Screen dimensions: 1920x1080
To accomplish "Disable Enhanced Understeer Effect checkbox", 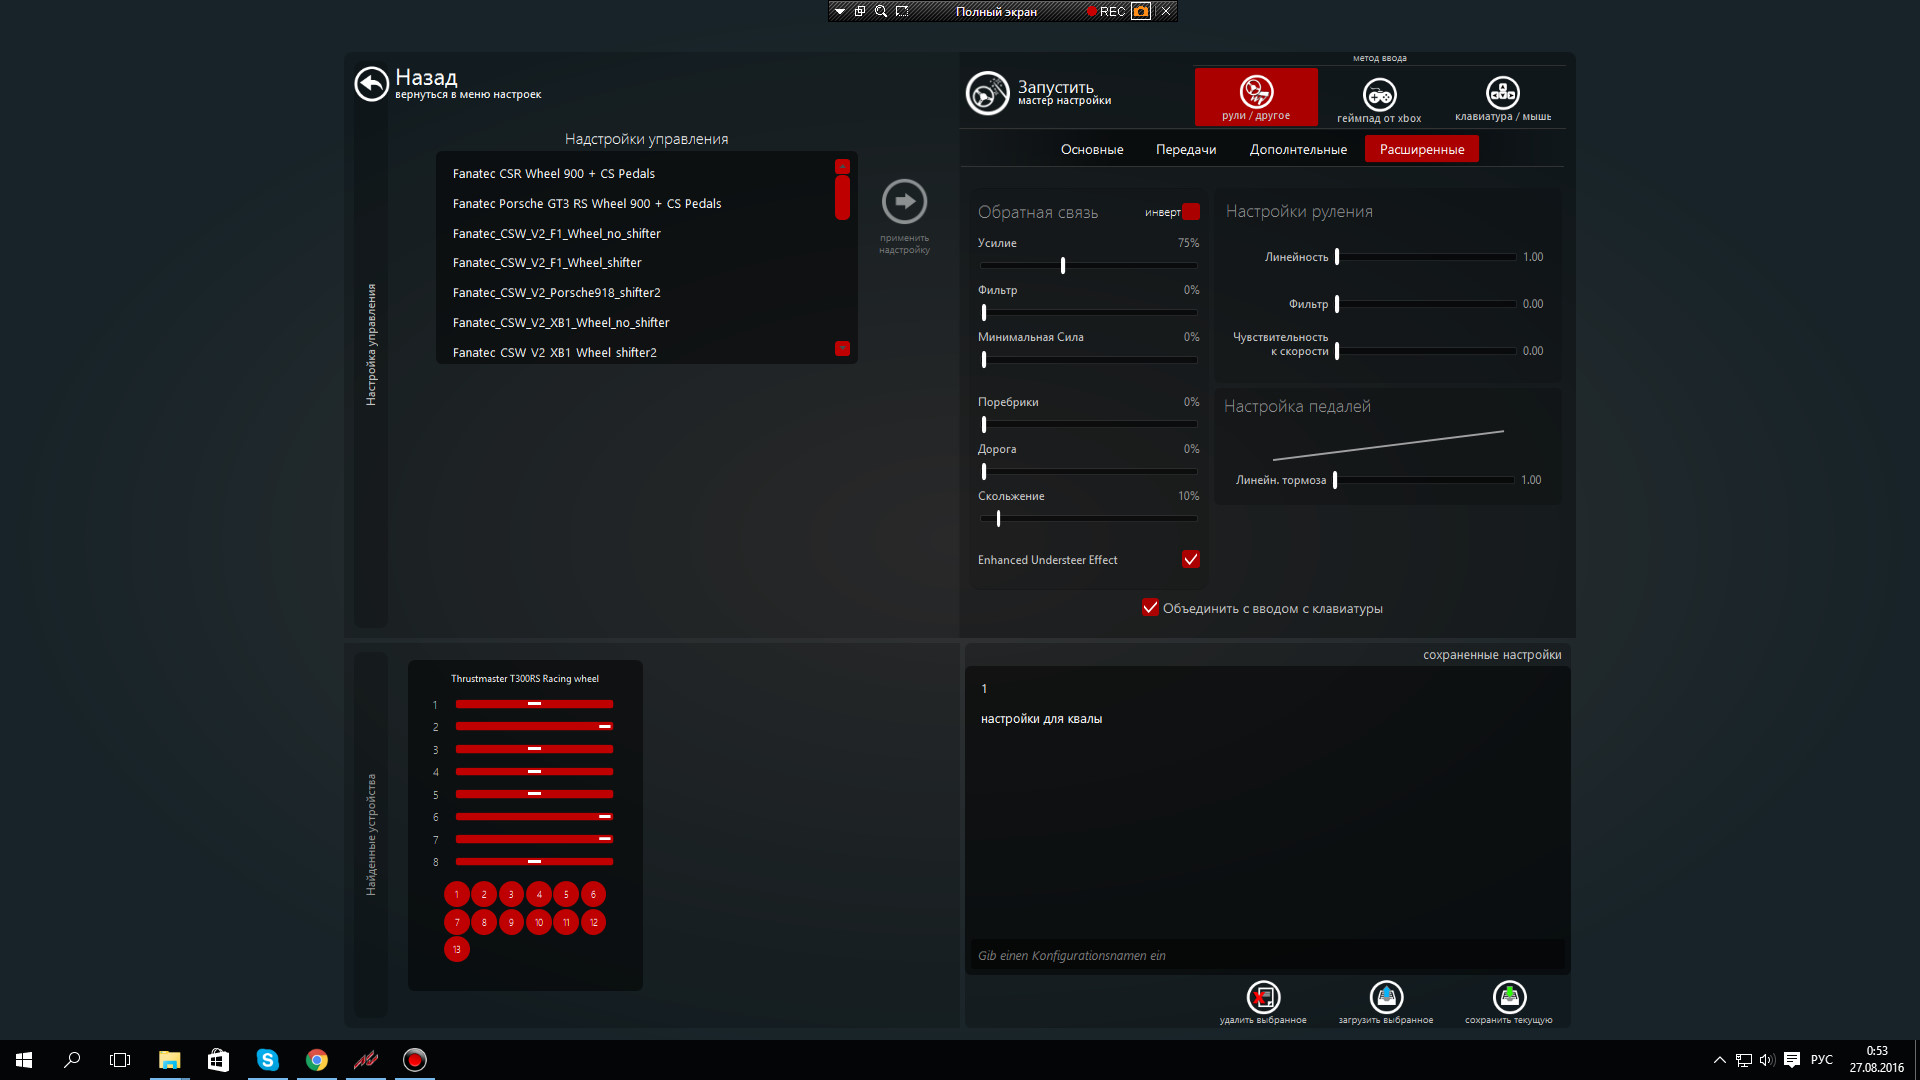I will click(1190, 559).
